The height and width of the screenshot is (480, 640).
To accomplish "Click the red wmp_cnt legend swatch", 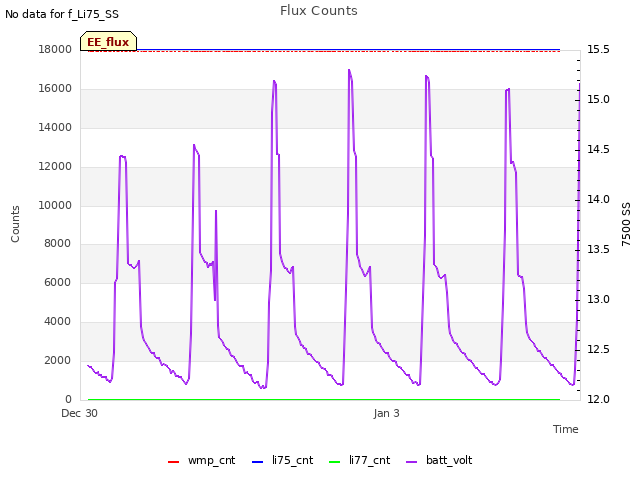I will point(173,462).
